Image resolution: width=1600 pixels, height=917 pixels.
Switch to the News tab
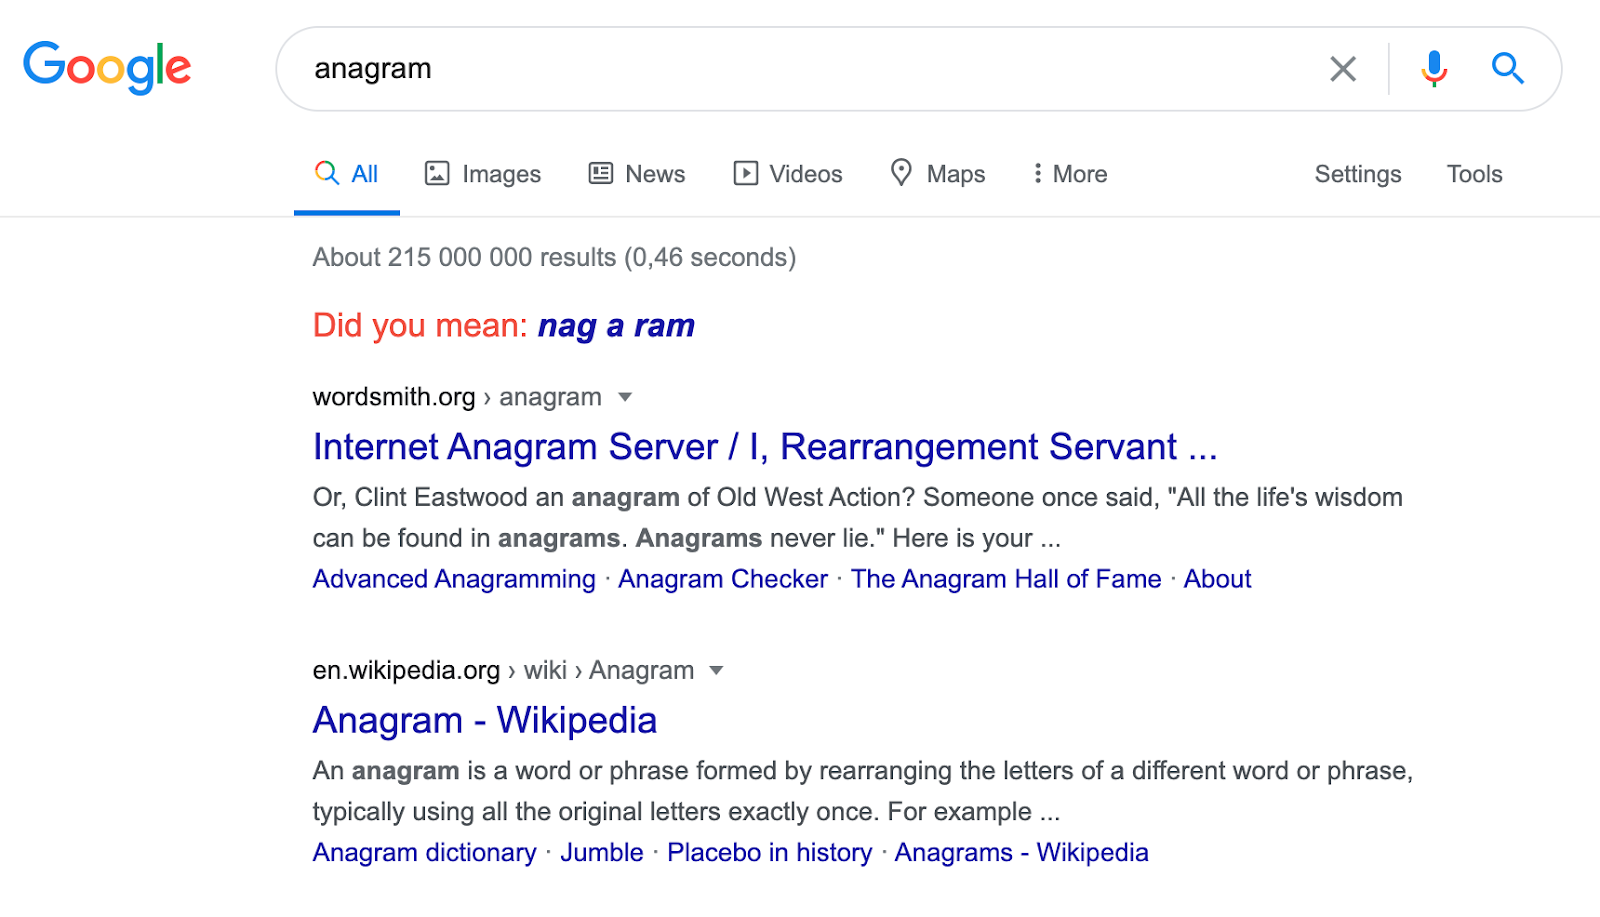[x=637, y=174]
